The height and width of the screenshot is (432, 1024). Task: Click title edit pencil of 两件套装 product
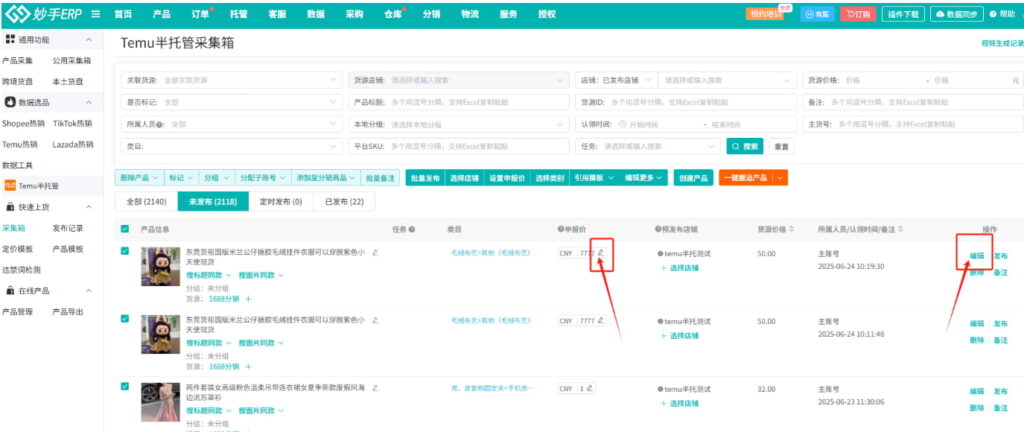click(376, 388)
